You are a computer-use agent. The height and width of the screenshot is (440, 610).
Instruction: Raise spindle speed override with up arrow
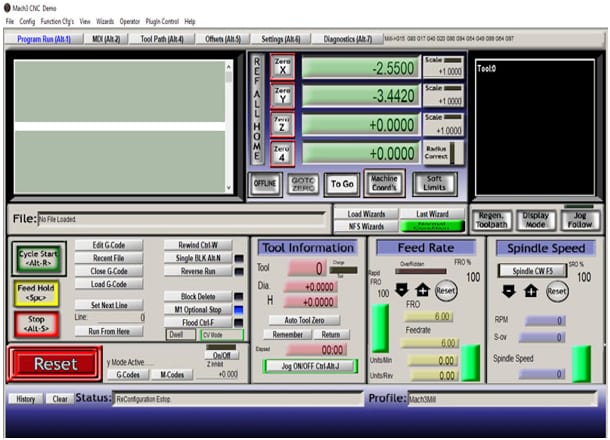tap(531, 291)
